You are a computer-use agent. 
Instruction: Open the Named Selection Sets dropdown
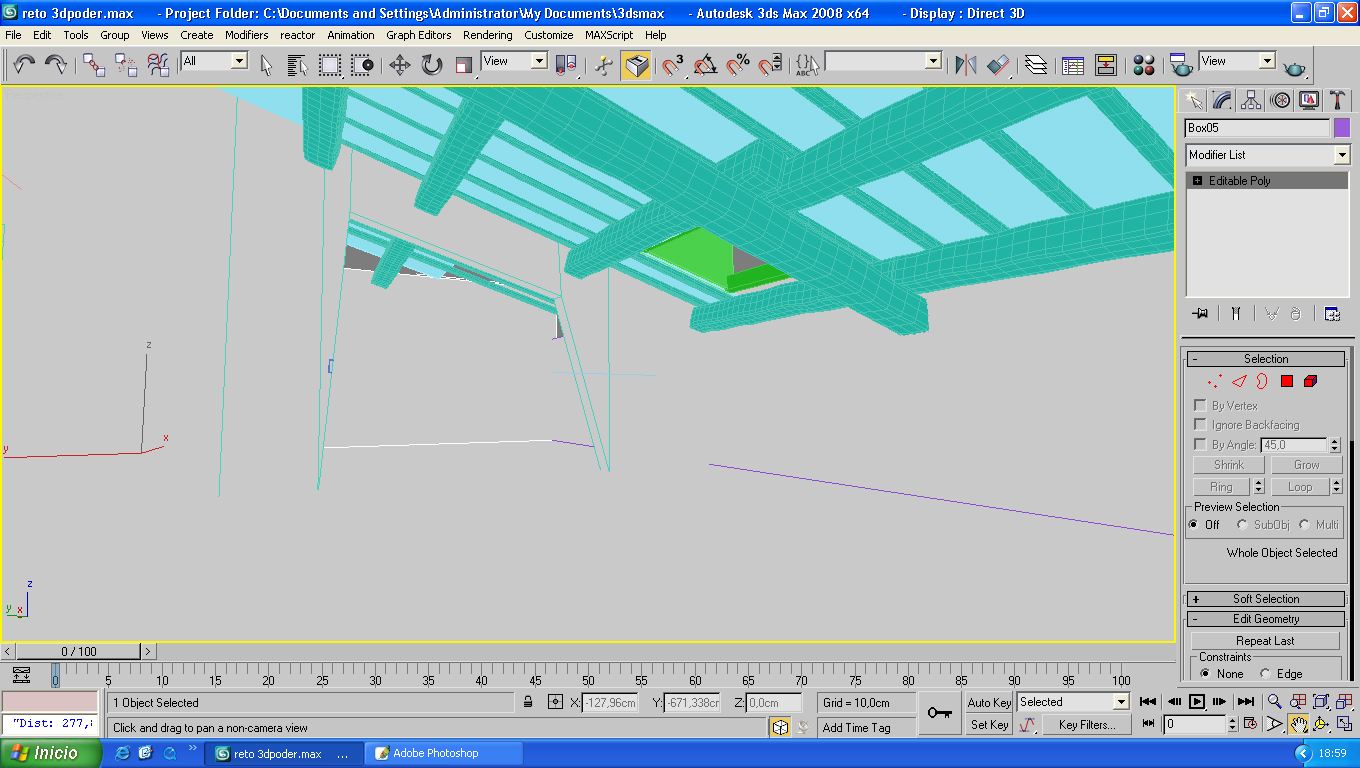[934, 61]
